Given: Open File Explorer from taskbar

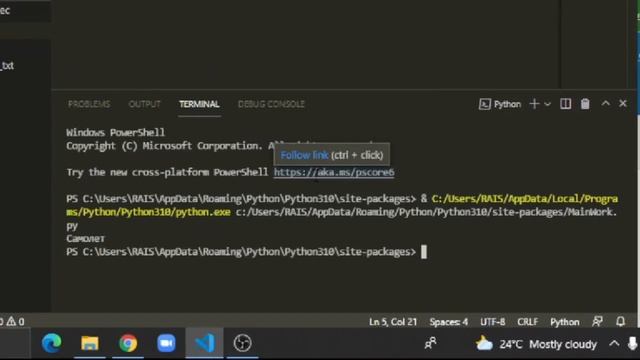Looking at the screenshot, I should click(90, 343).
